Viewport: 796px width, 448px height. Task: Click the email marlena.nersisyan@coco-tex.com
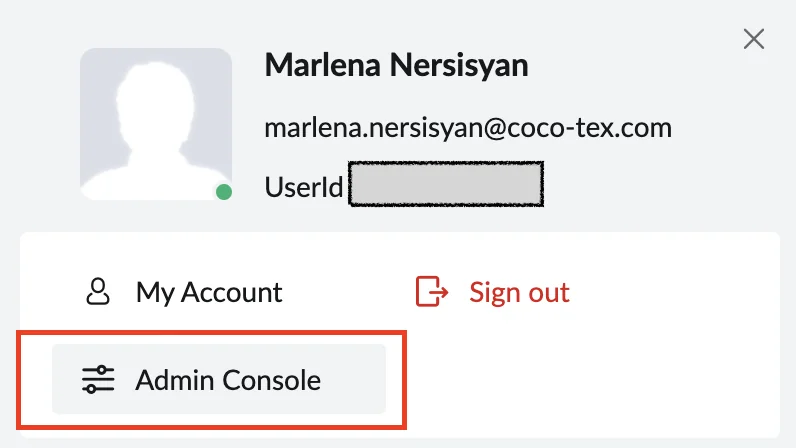coord(468,127)
